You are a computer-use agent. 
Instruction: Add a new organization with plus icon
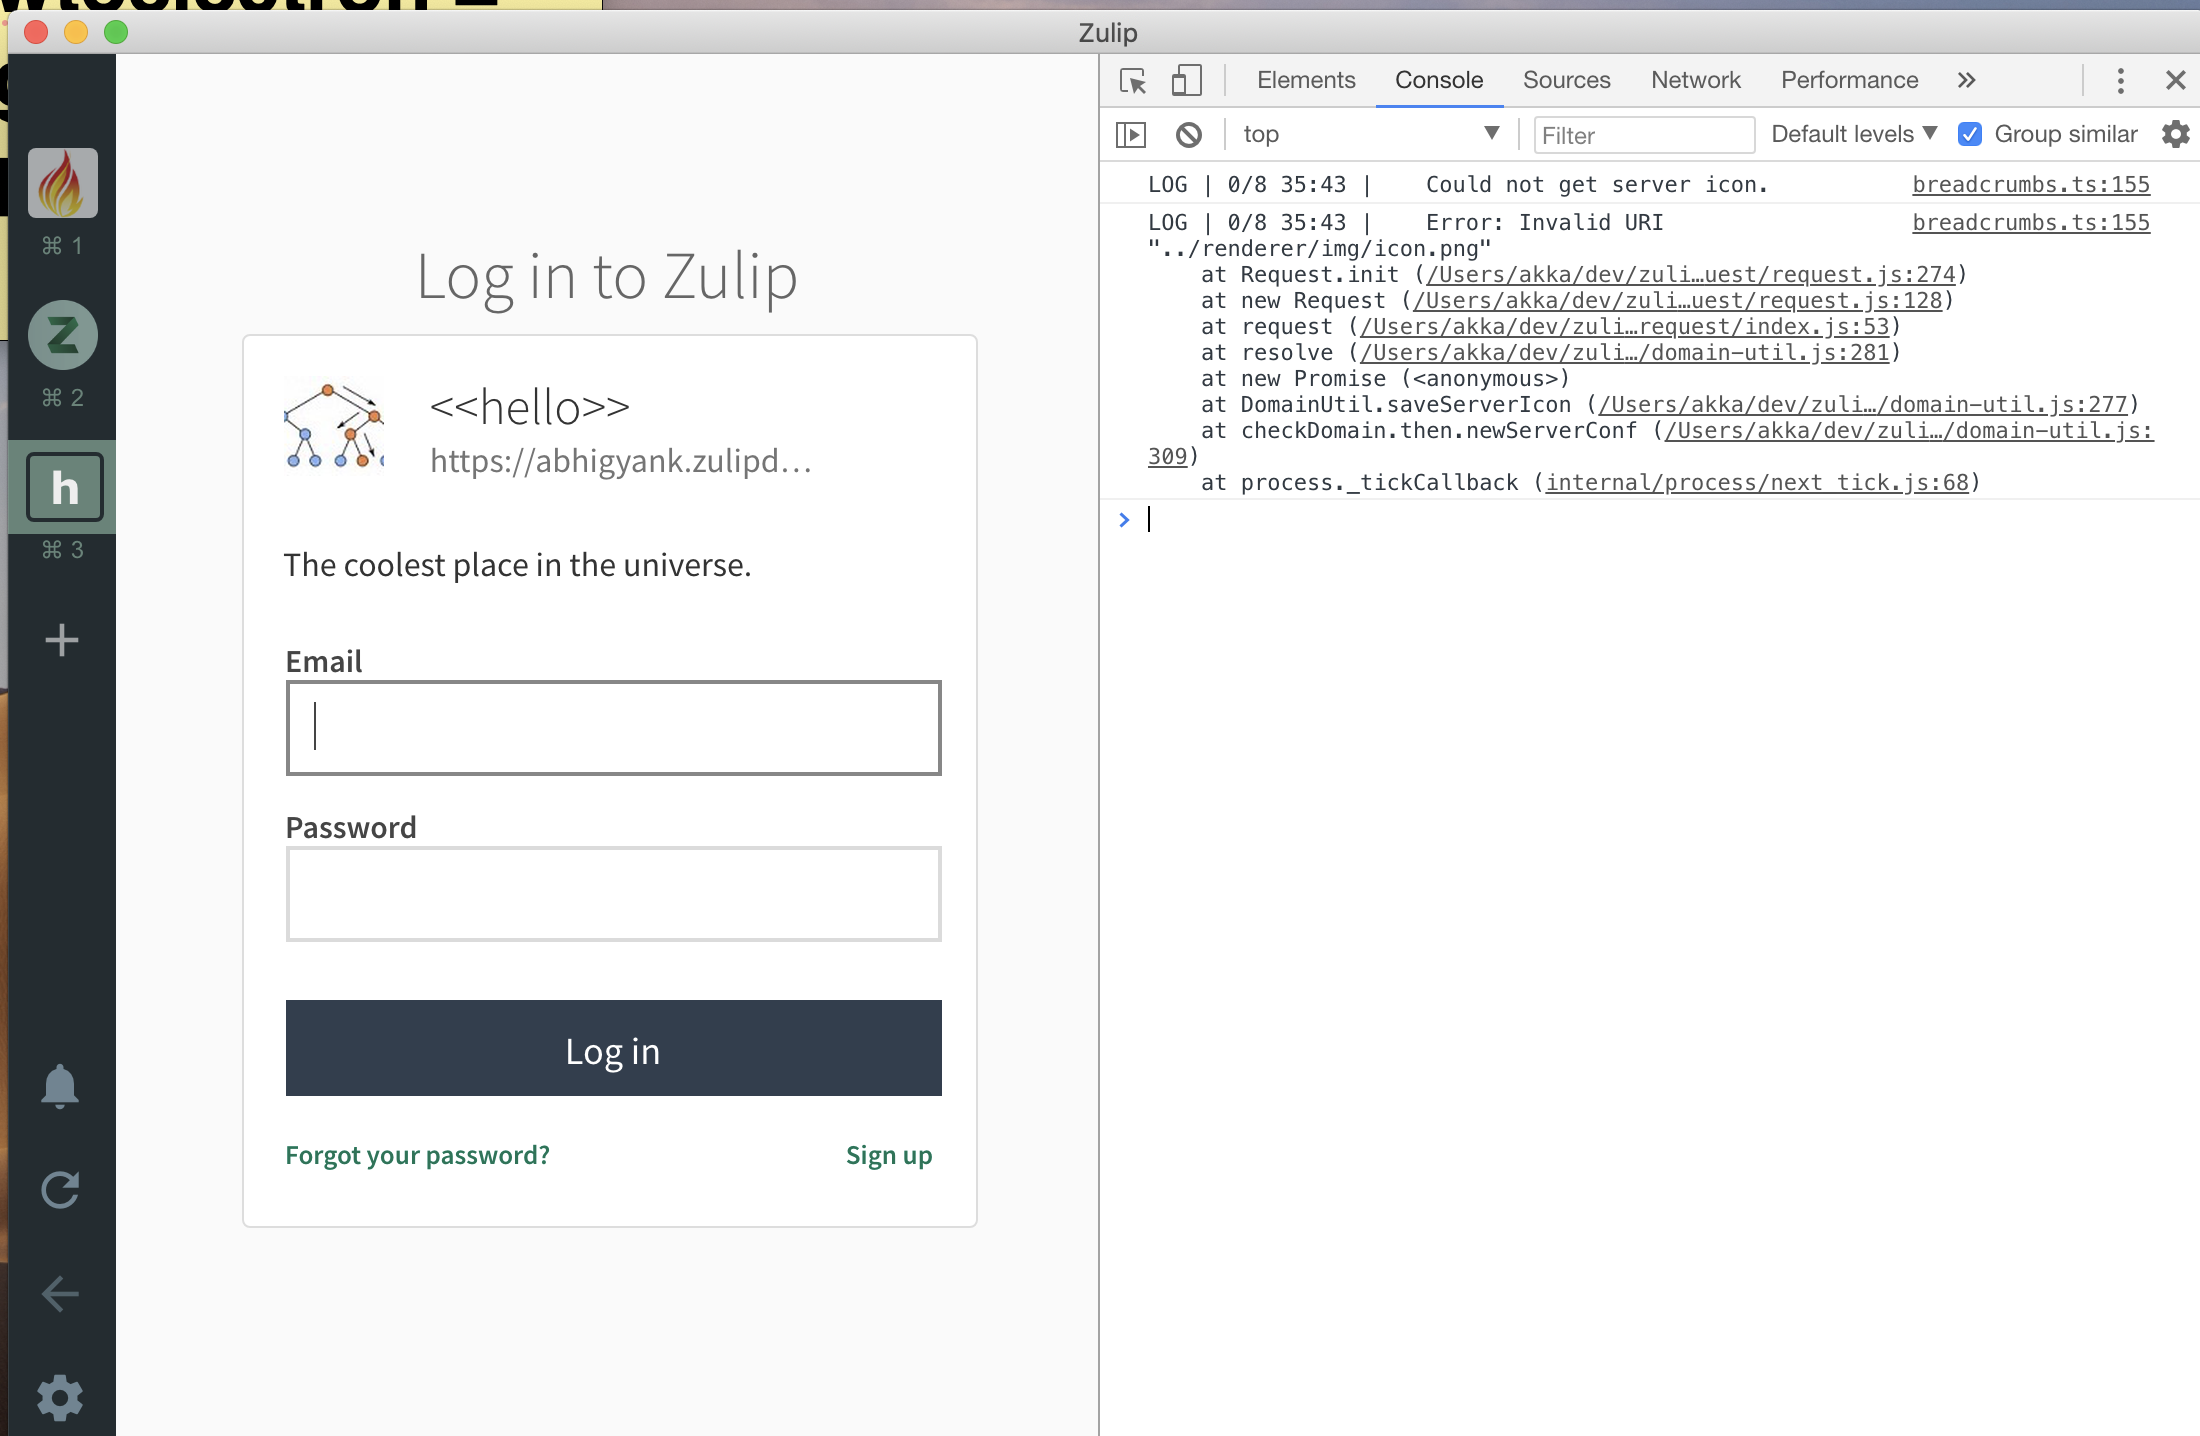(x=62, y=640)
